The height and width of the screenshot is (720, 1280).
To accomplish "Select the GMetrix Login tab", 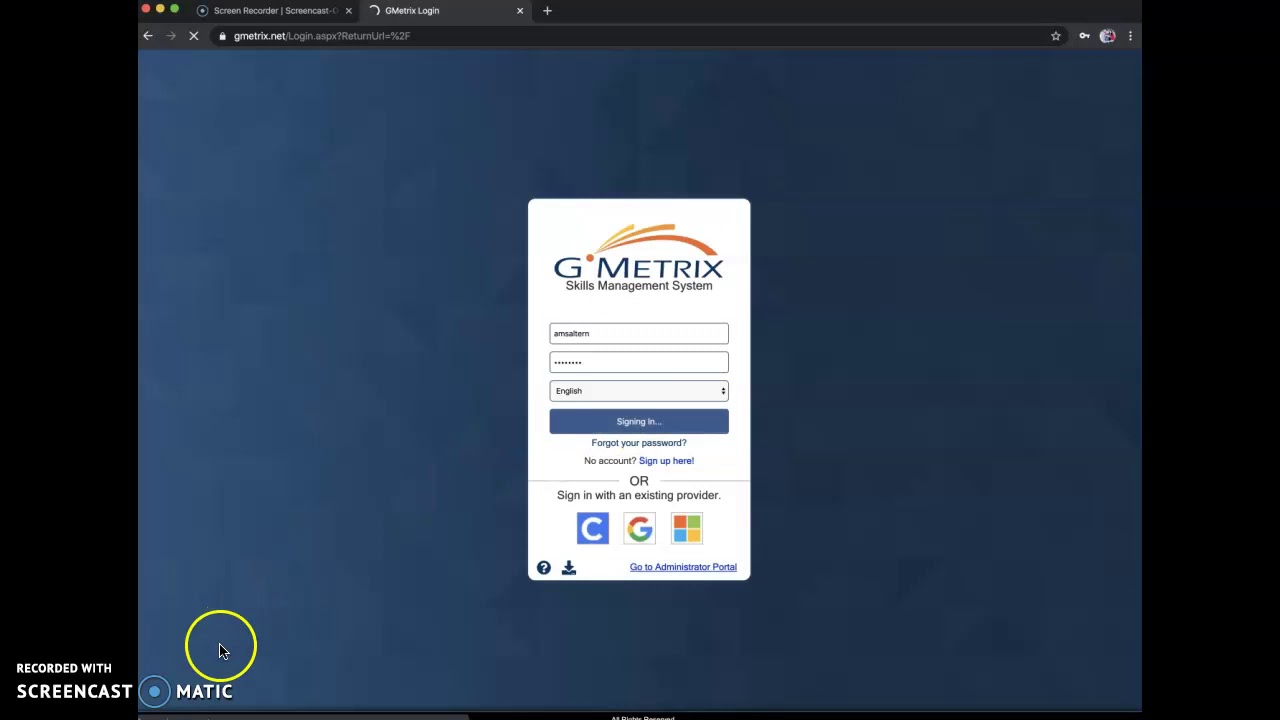I will tap(446, 10).
